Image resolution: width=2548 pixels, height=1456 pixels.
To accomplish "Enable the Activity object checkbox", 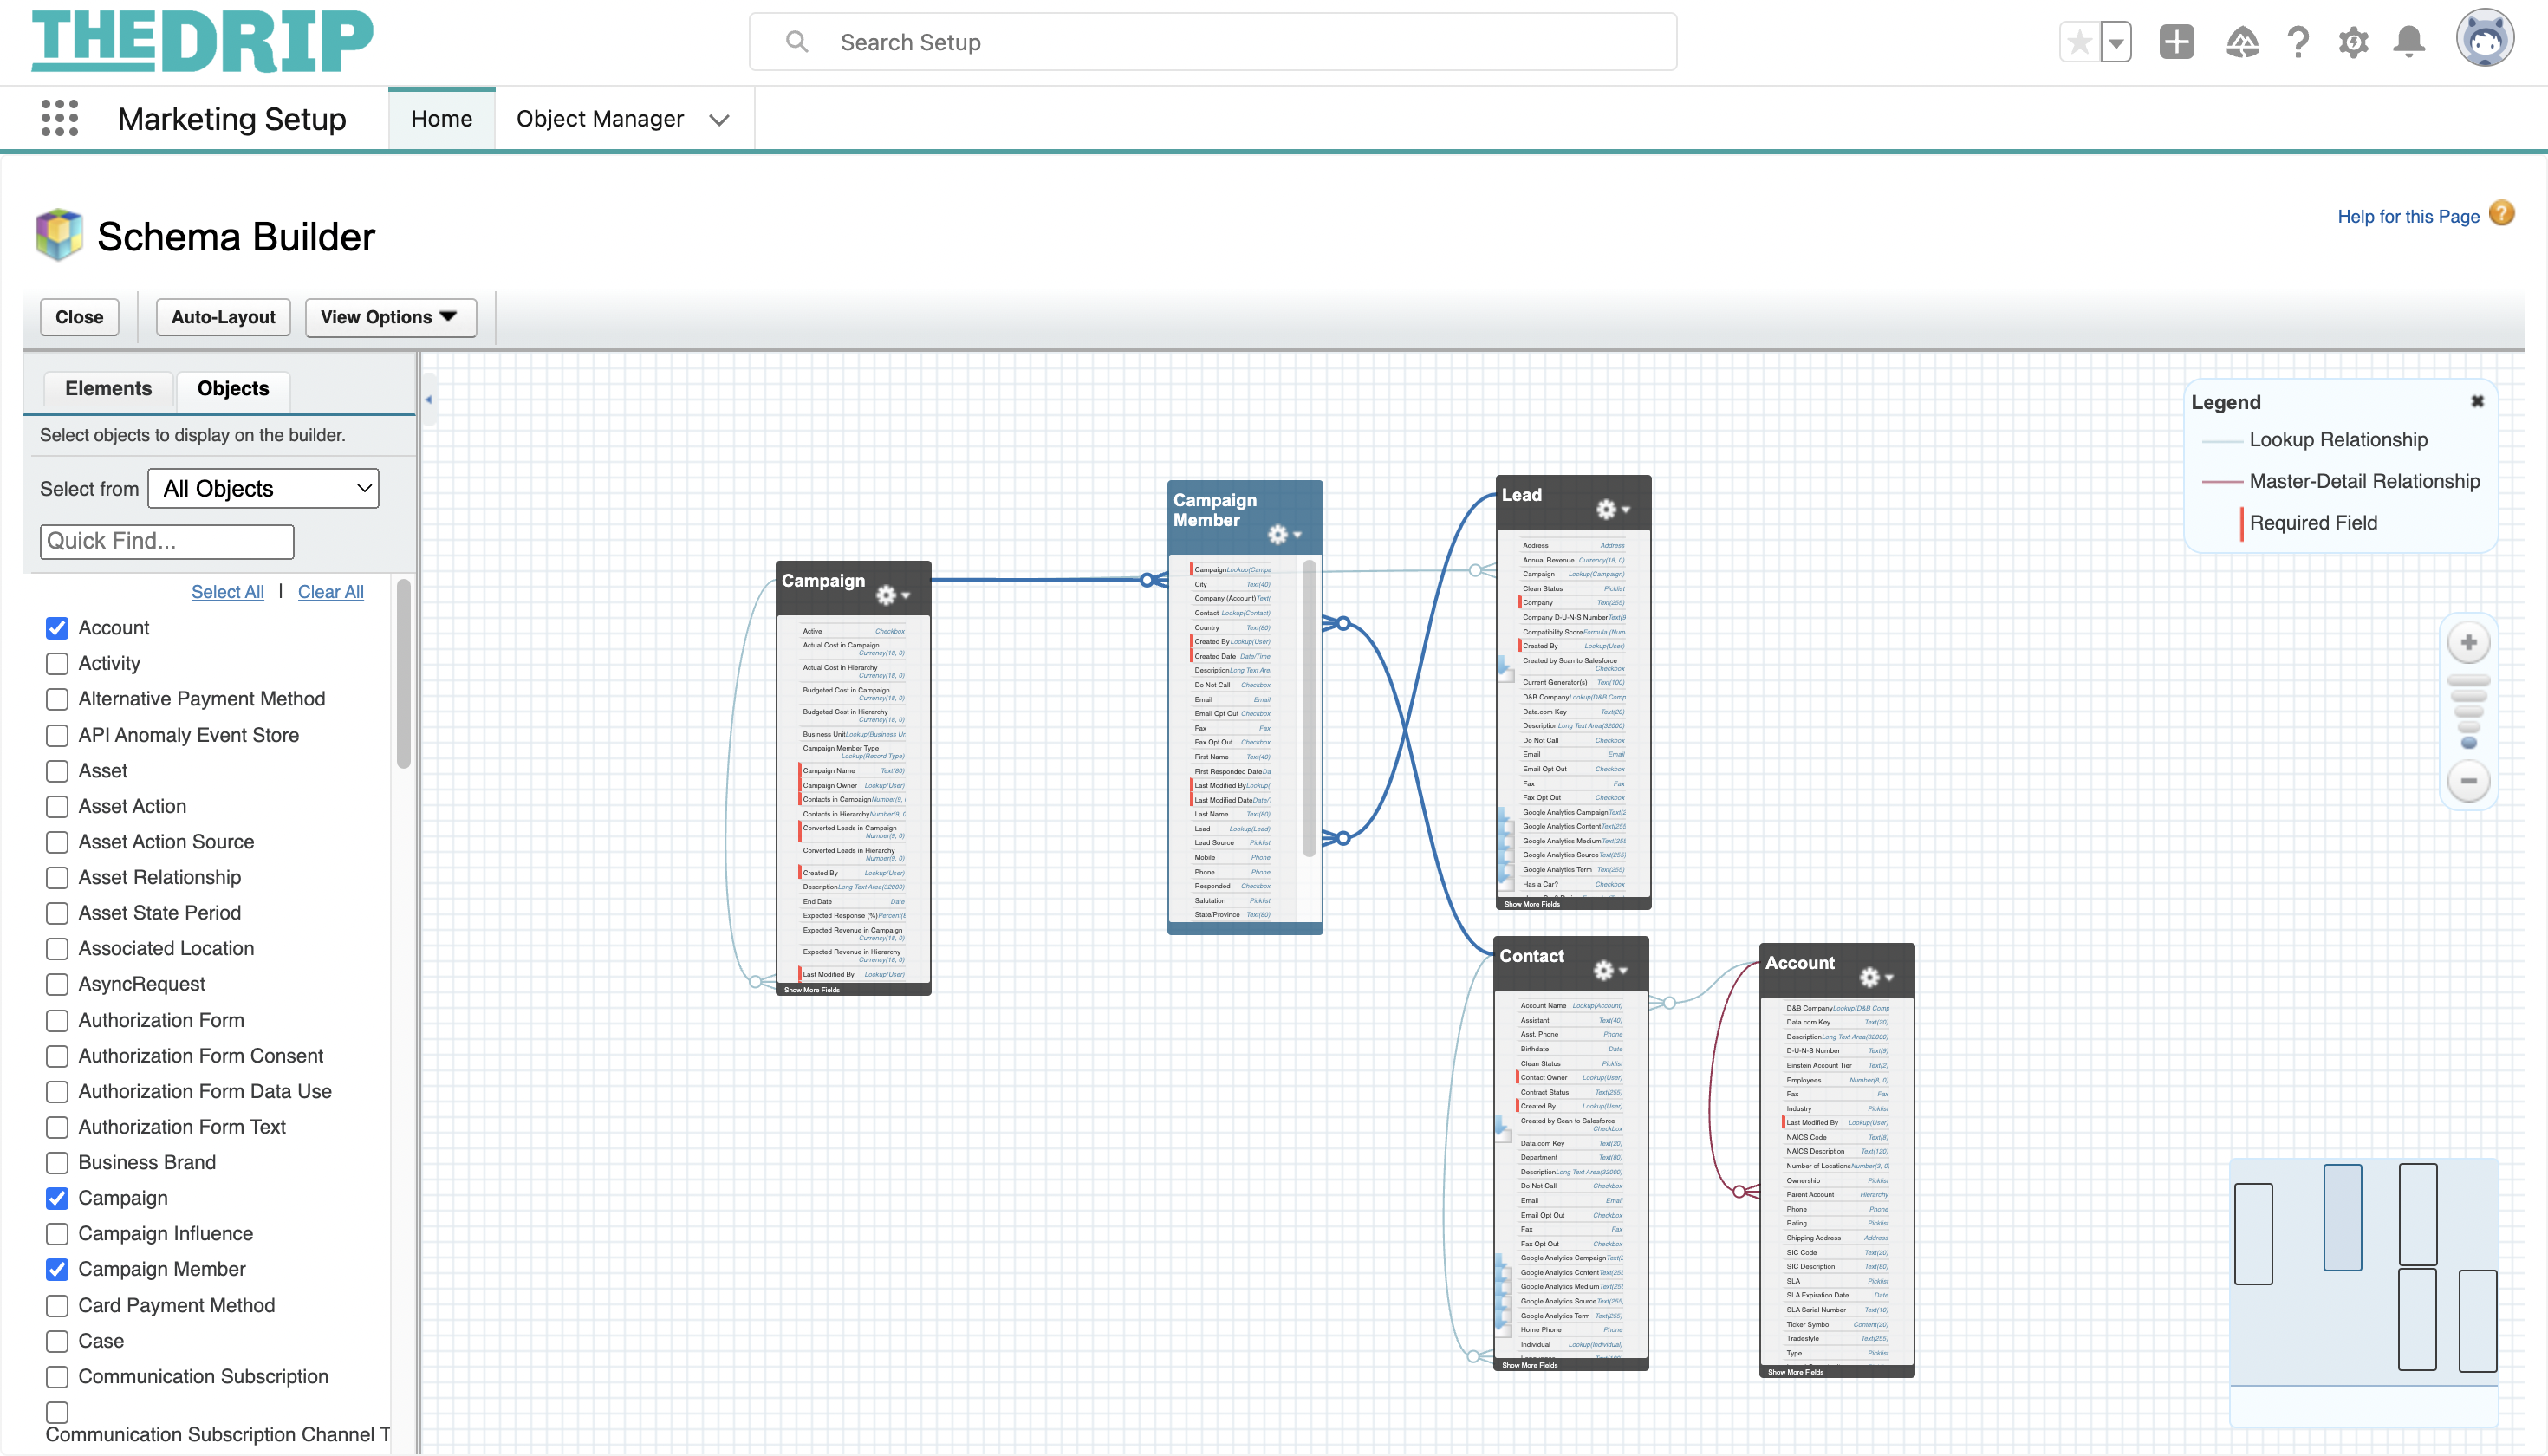I will pos(57,663).
